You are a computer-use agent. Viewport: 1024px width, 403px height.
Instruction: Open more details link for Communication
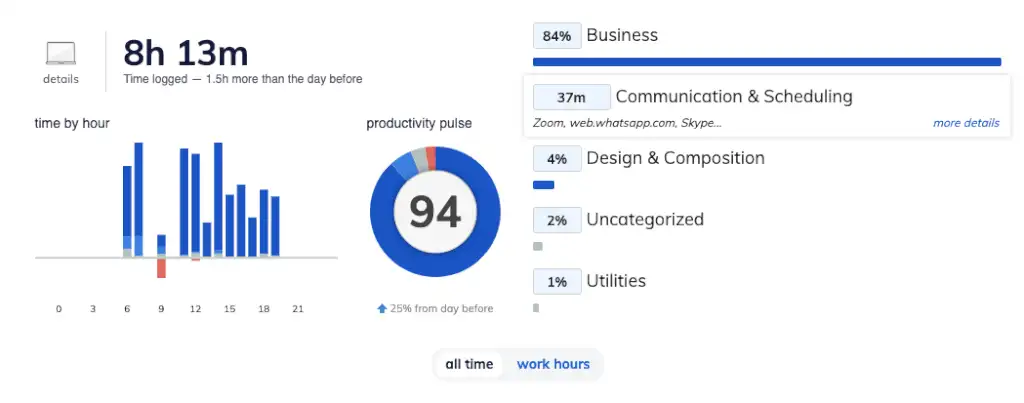pos(965,123)
